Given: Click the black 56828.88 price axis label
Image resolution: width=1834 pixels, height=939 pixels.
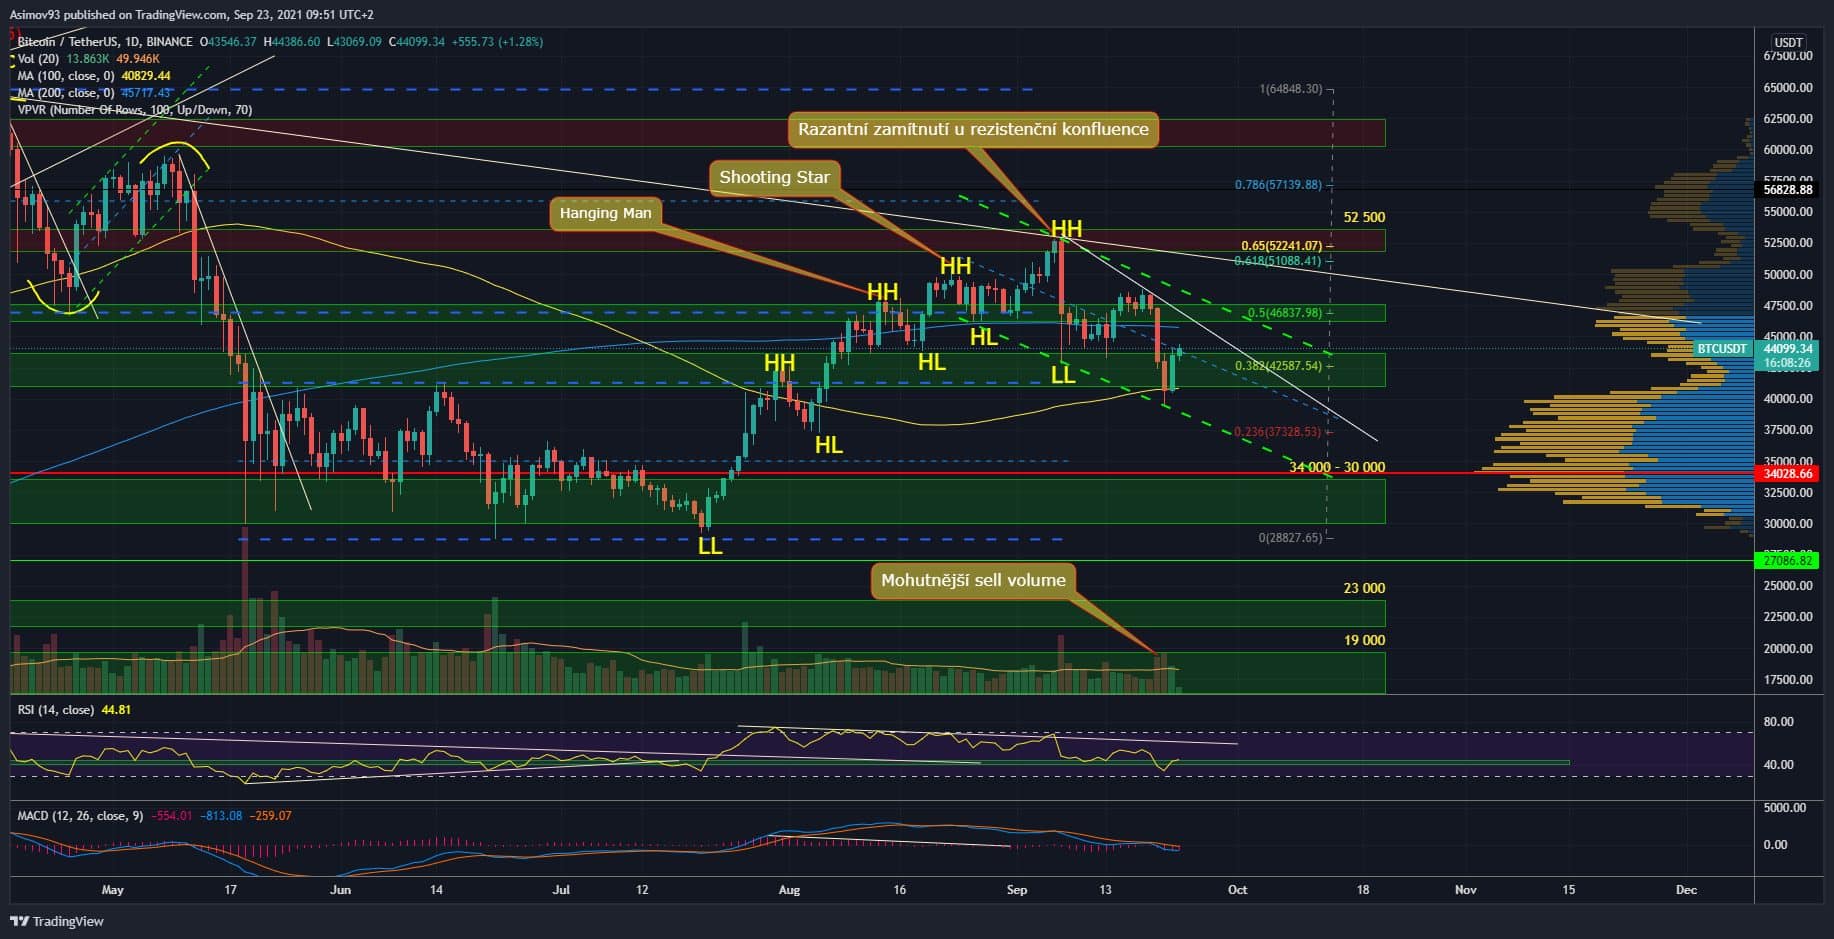Looking at the screenshot, I should click(1789, 189).
